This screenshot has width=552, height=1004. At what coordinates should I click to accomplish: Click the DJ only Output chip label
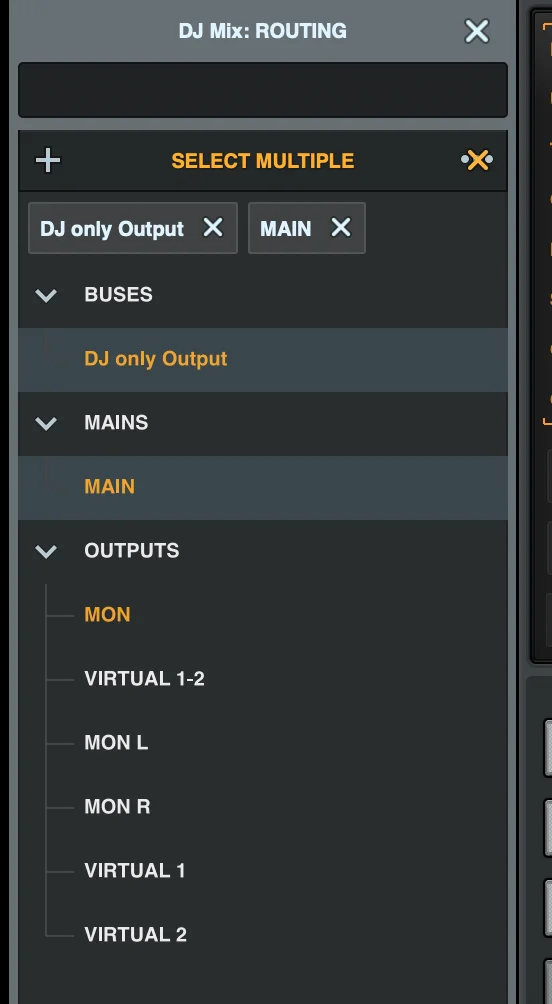(x=112, y=229)
